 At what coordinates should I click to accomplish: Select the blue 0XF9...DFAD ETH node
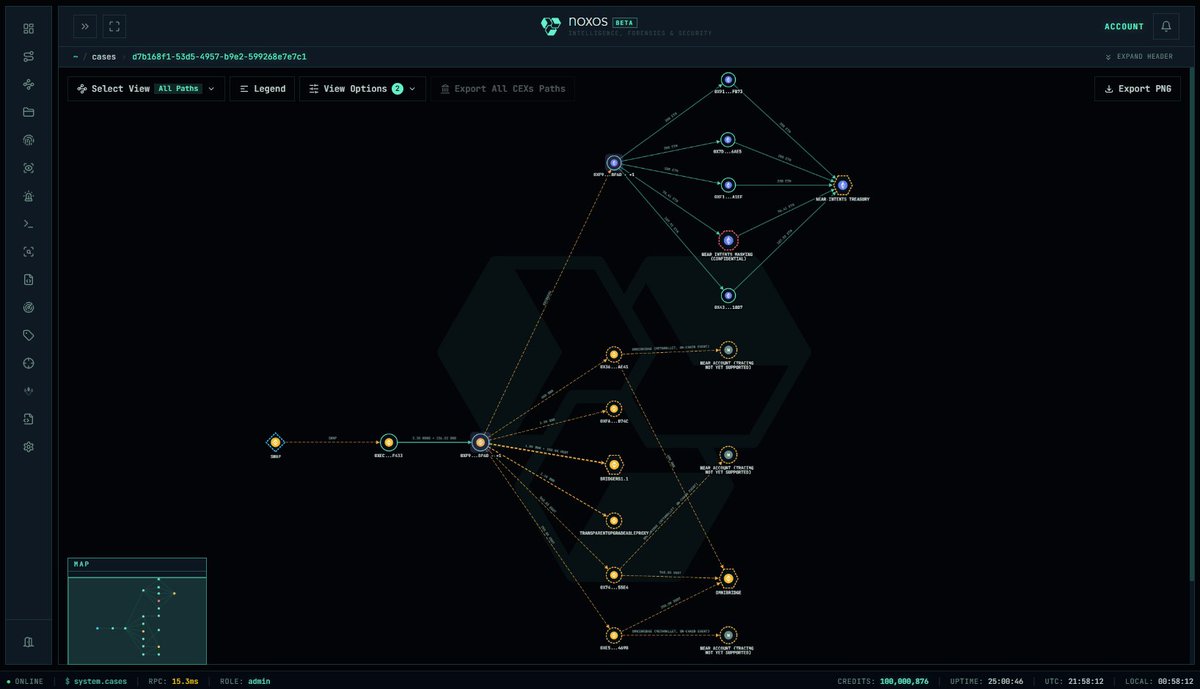coord(614,162)
